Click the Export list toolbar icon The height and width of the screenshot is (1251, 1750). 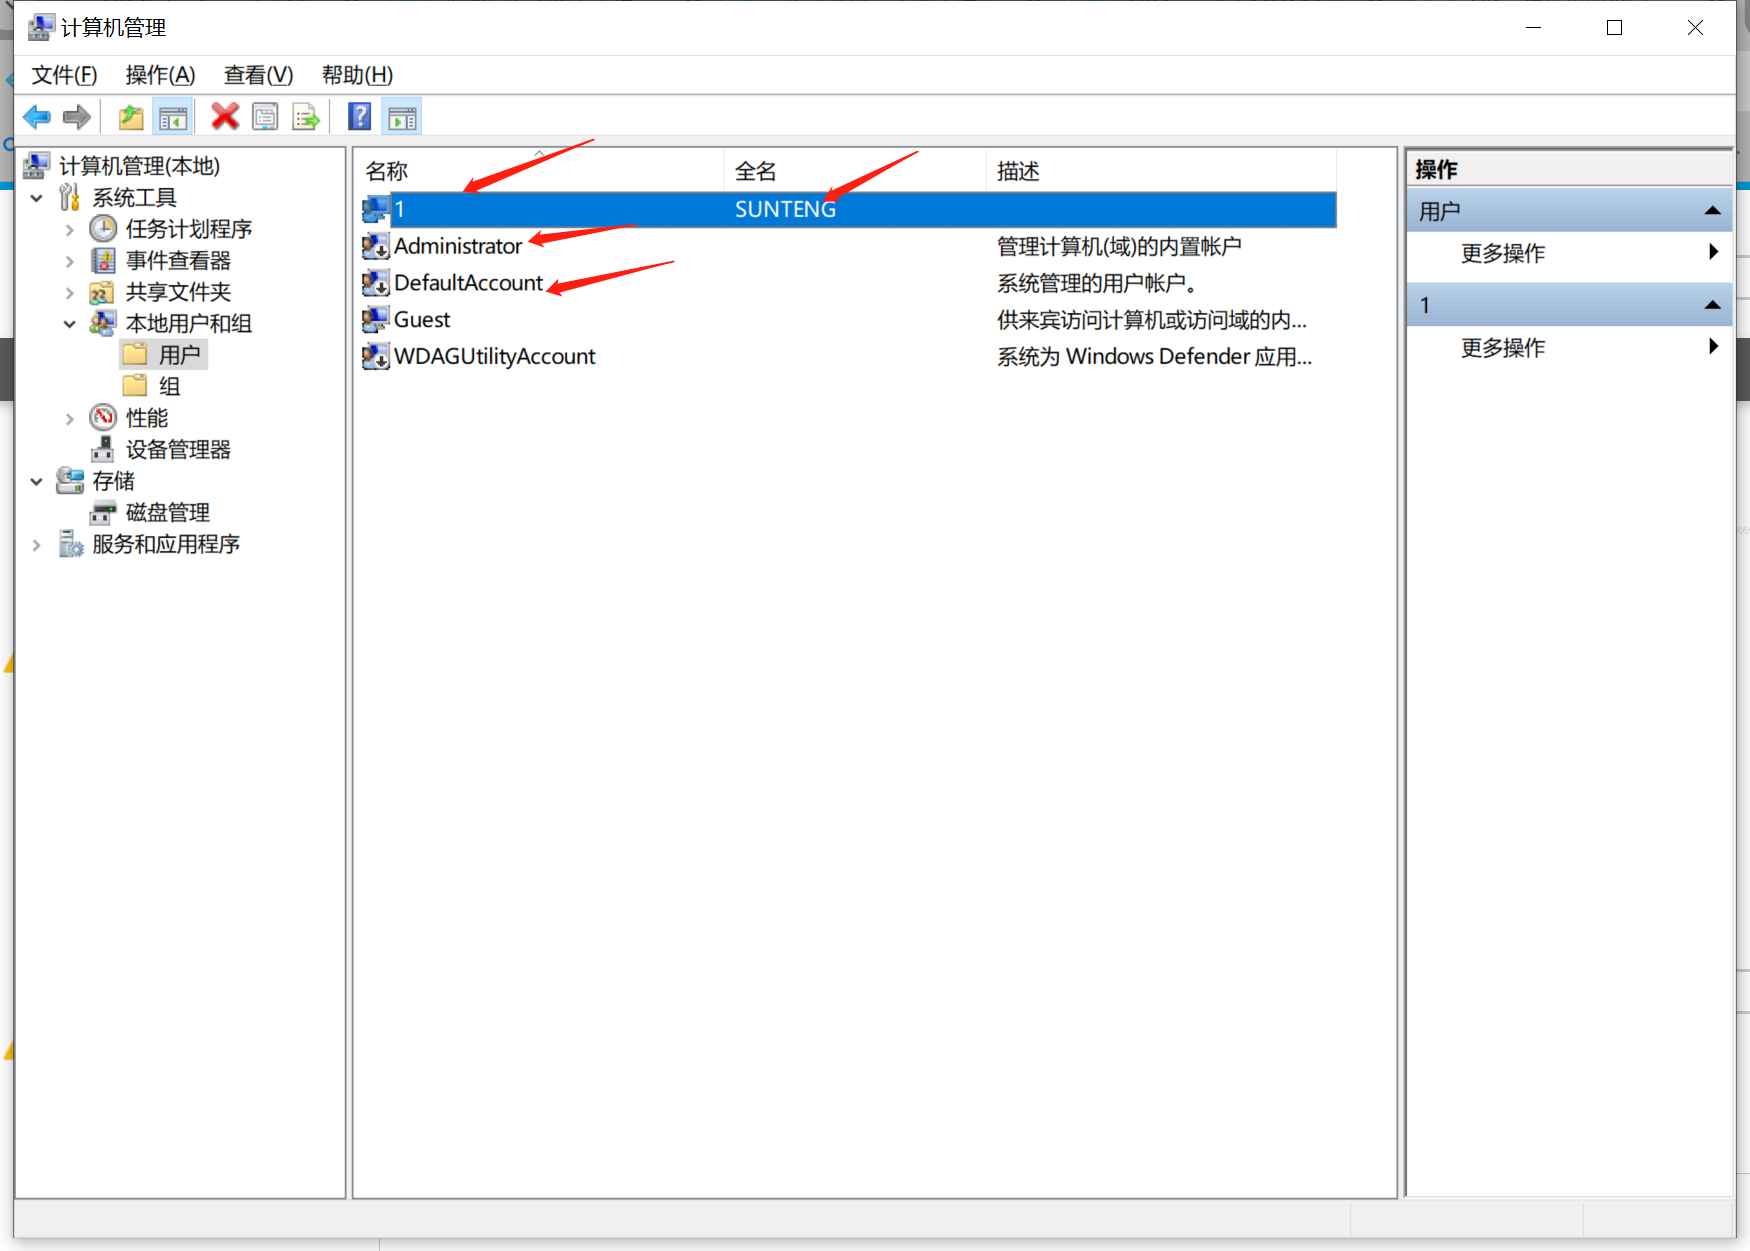pyautogui.click(x=306, y=118)
